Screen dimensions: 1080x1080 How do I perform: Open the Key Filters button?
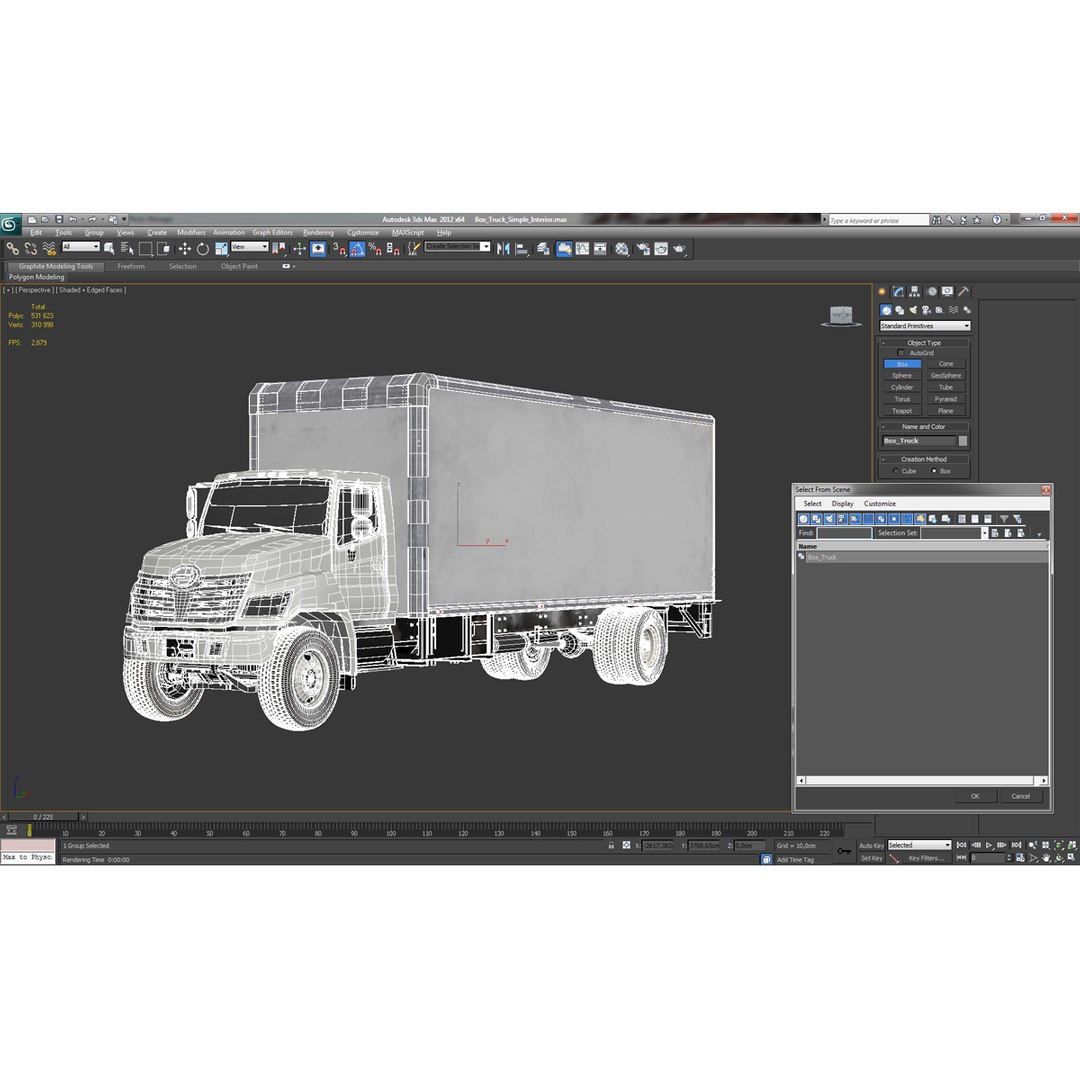coord(926,858)
